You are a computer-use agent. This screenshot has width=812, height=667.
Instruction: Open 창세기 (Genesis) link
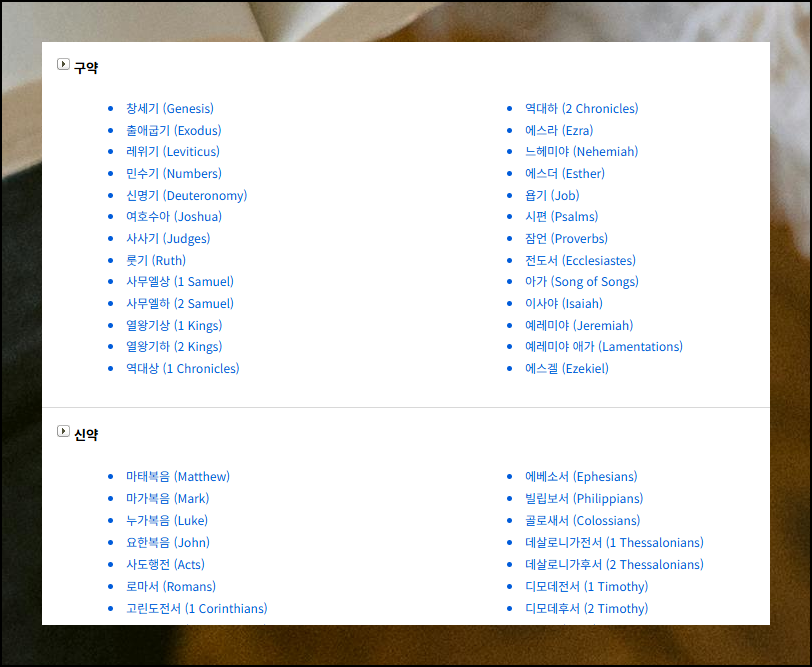[170, 109]
